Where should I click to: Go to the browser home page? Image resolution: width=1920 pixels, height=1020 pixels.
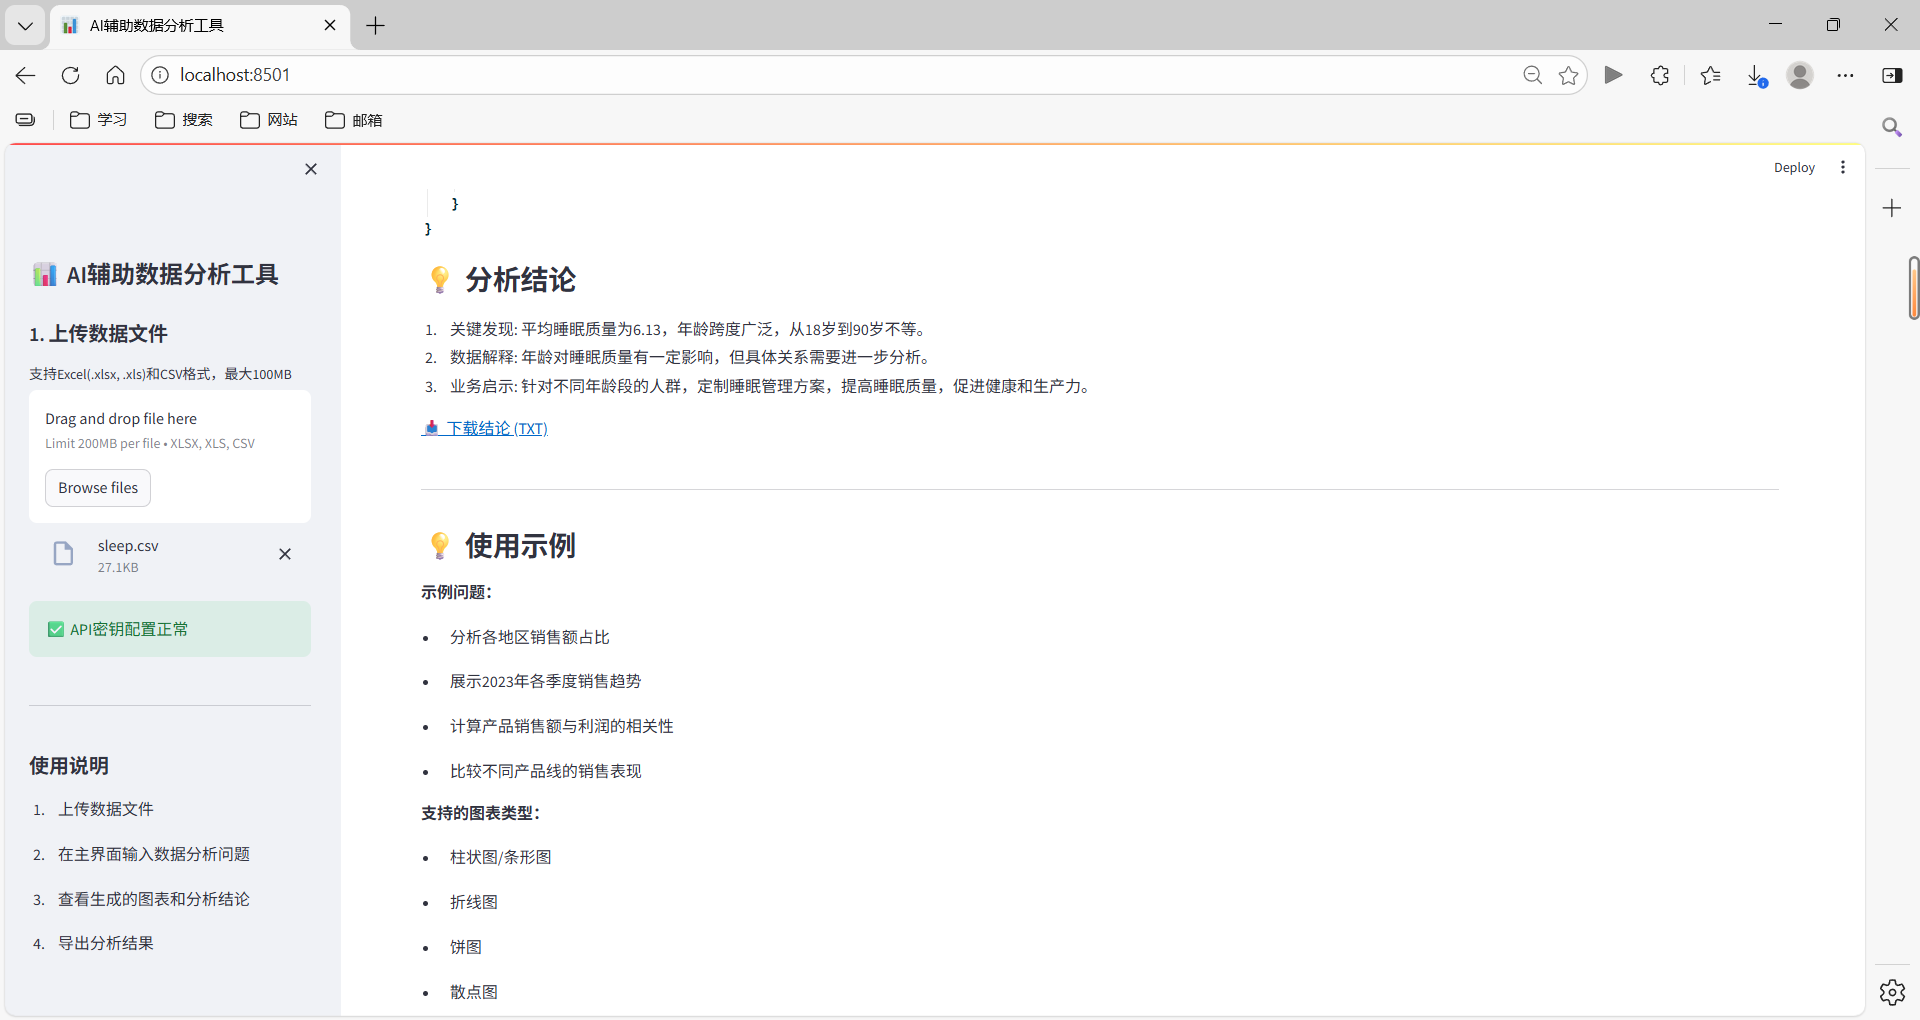pos(115,75)
